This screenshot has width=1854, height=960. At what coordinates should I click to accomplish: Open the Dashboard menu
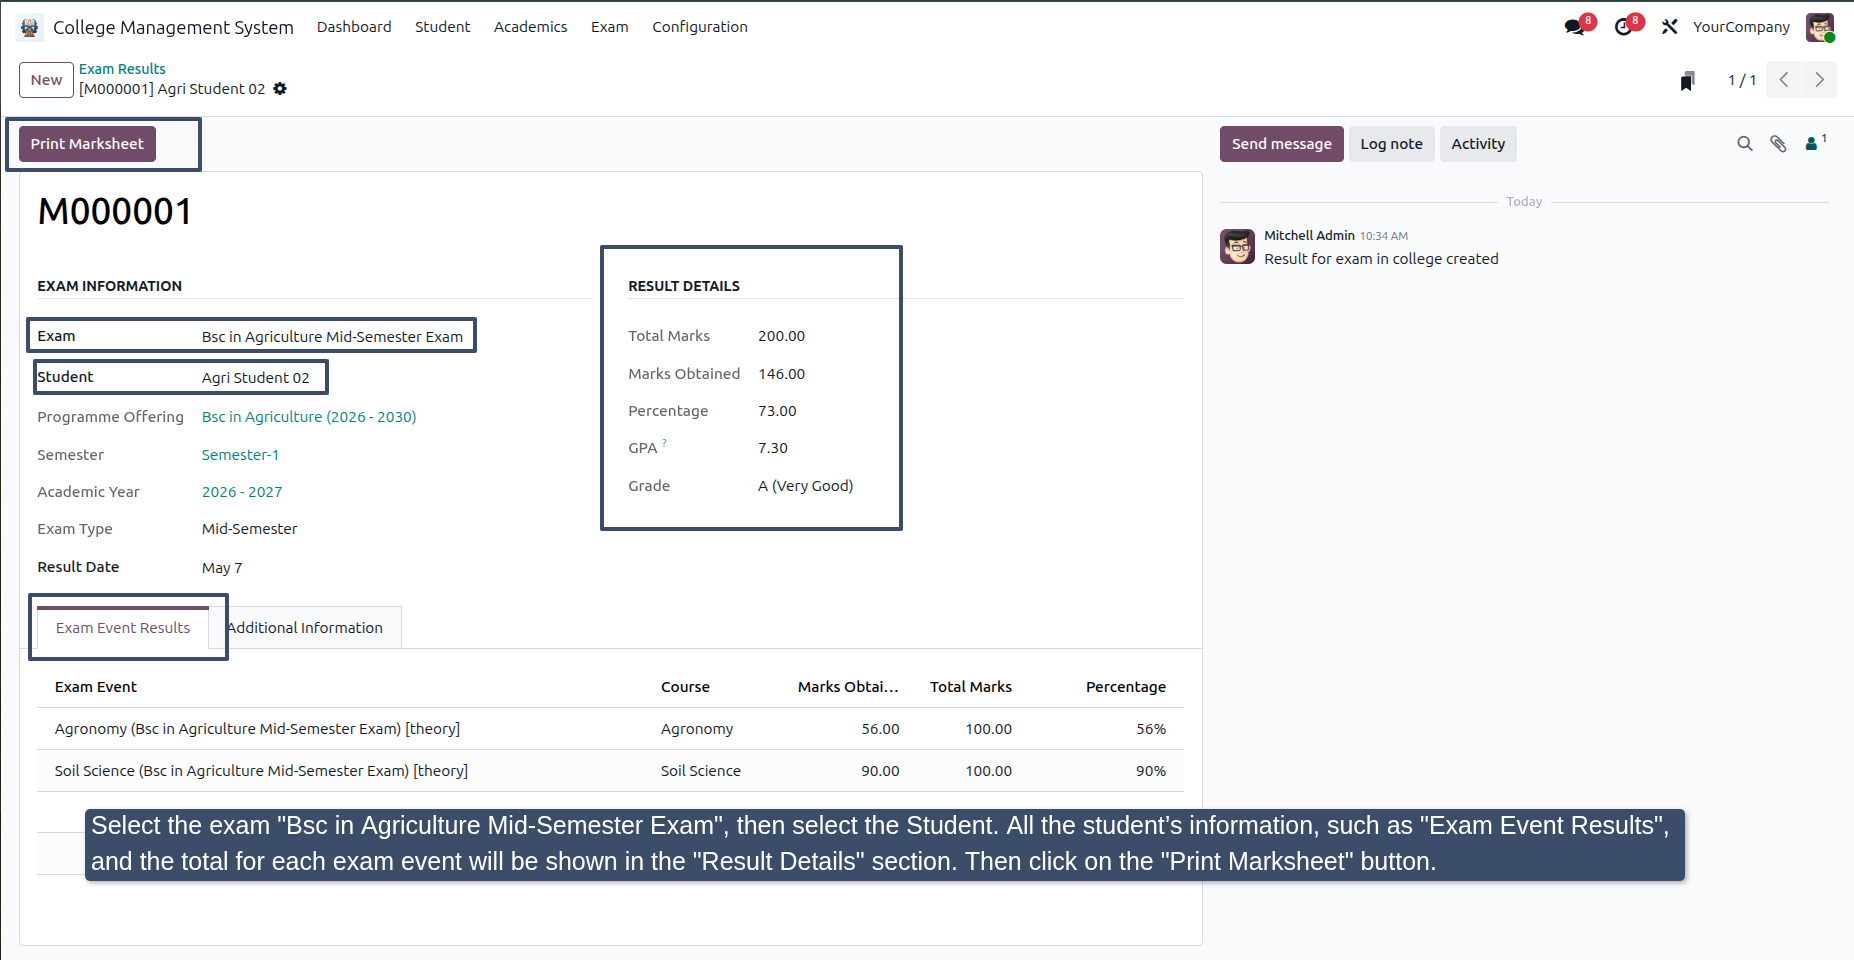click(354, 27)
